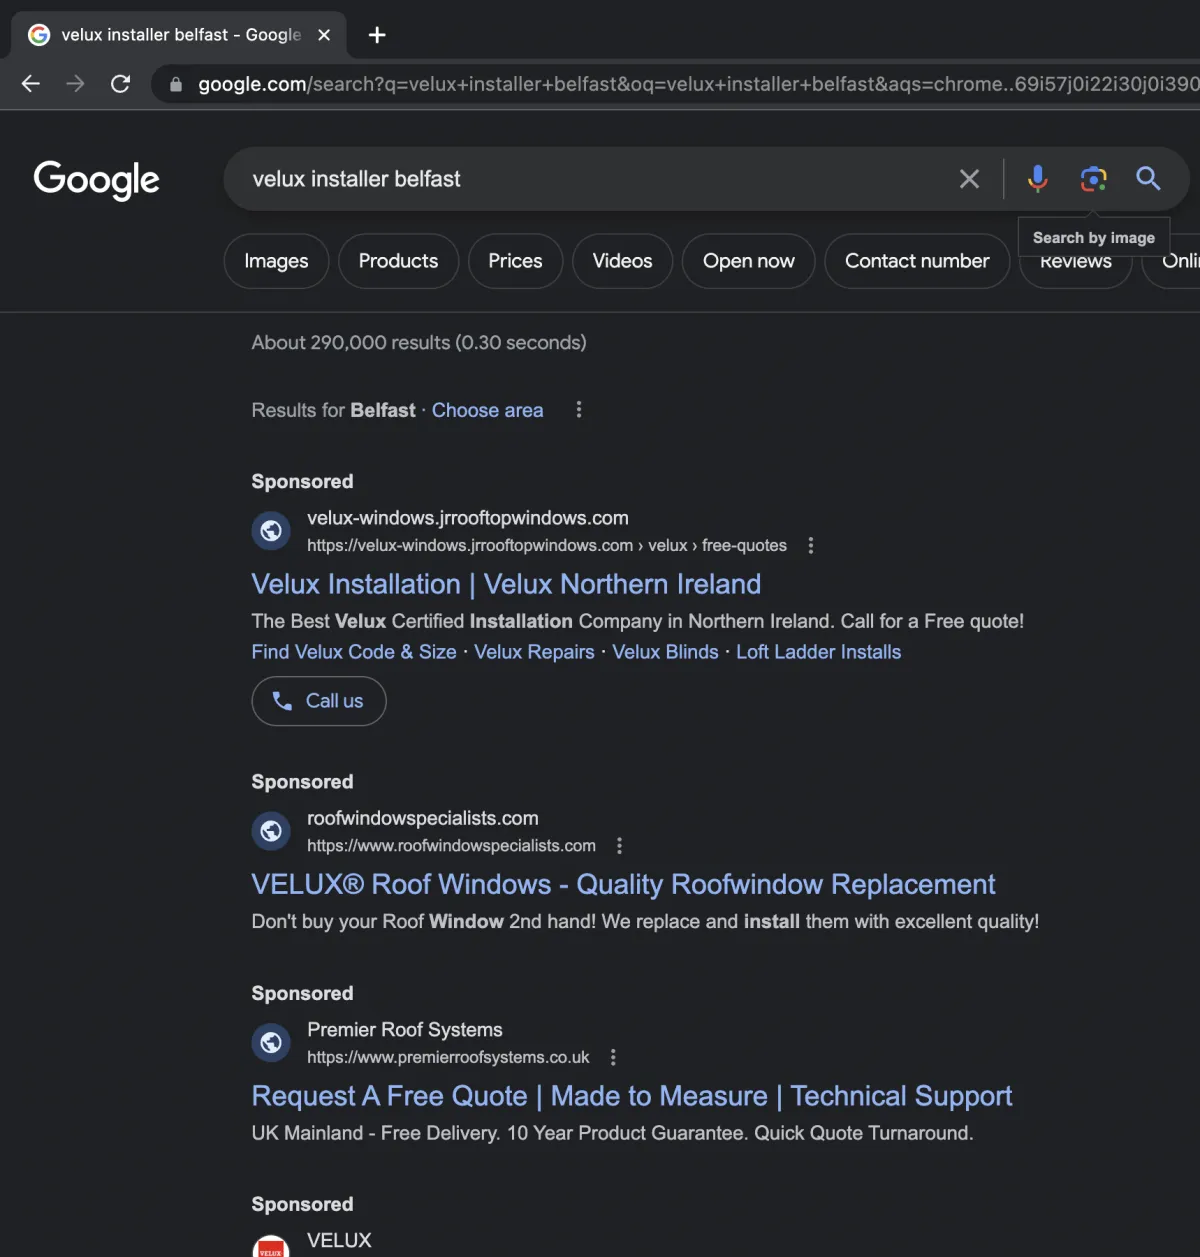Viewport: 1200px width, 1257px height.
Task: Select the Prices filter chip
Action: point(515,261)
